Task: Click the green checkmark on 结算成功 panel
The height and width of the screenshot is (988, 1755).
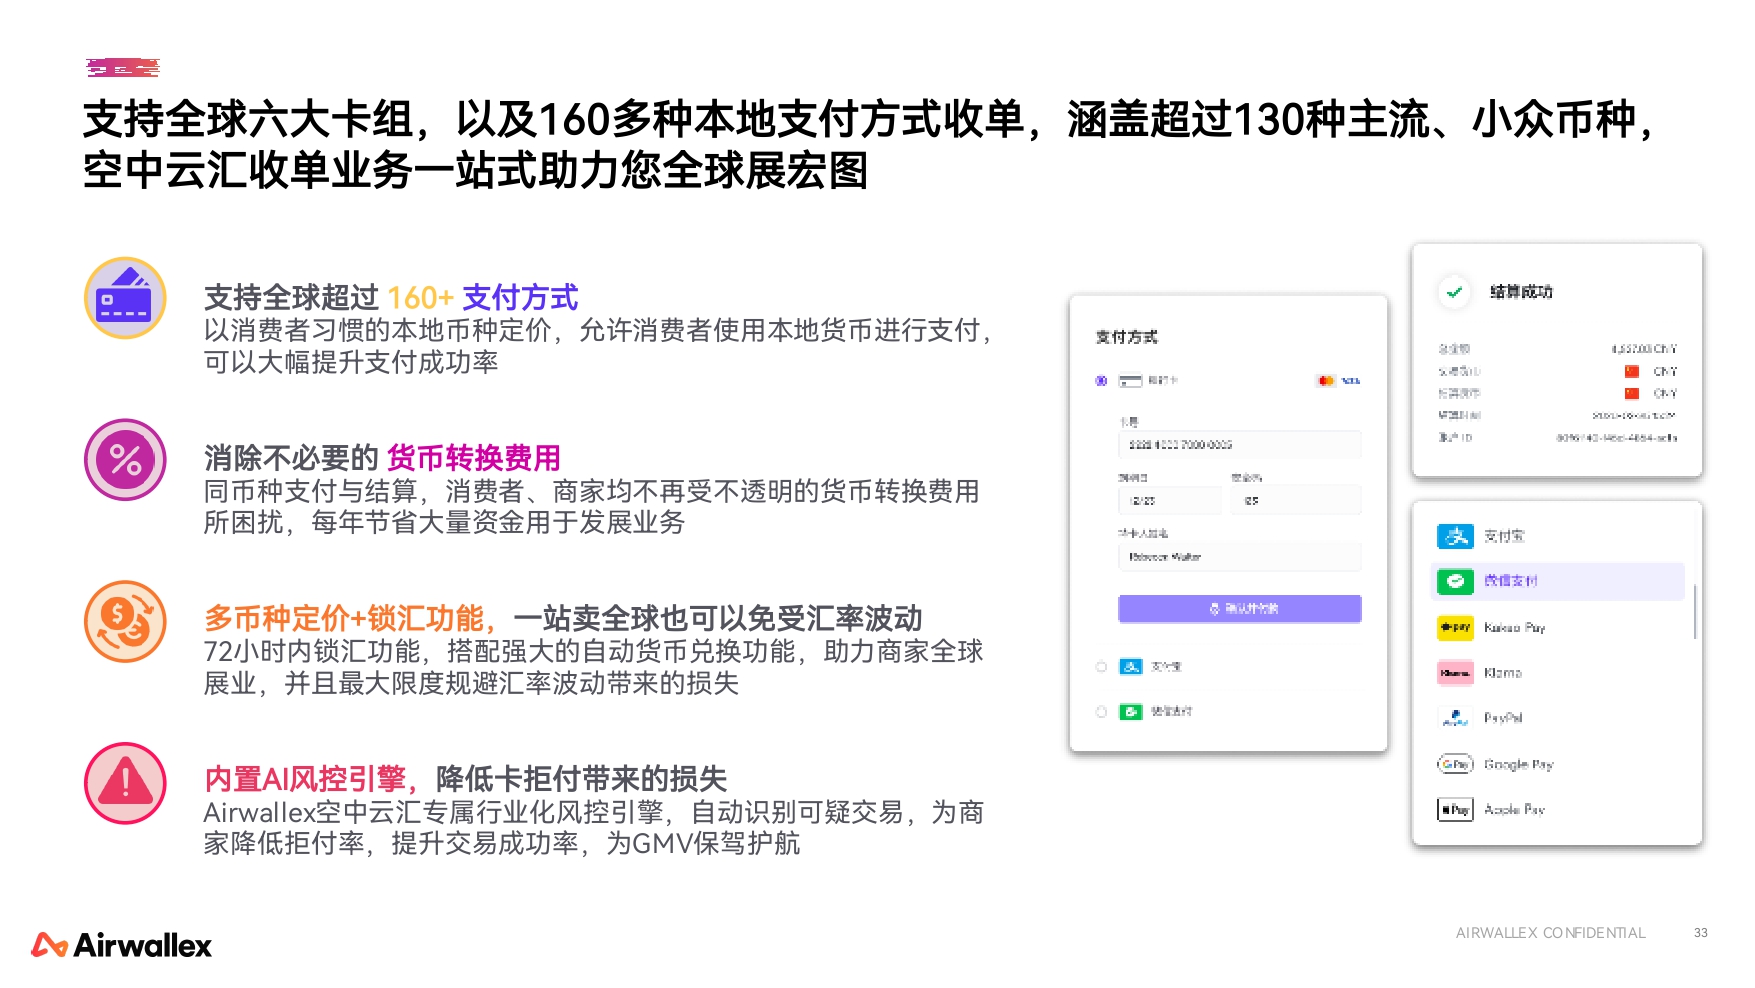Action: click(x=1456, y=290)
